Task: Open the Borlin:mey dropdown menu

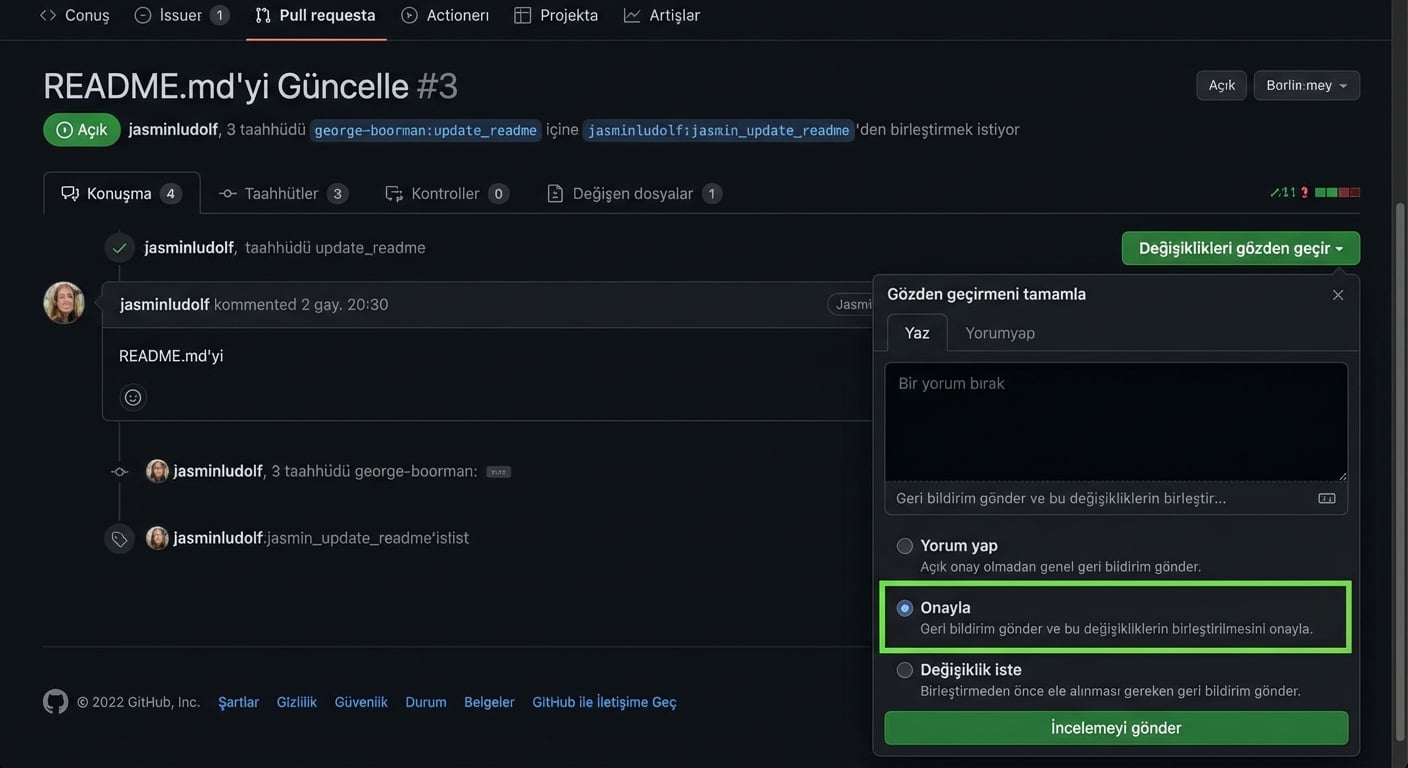Action: click(1306, 86)
